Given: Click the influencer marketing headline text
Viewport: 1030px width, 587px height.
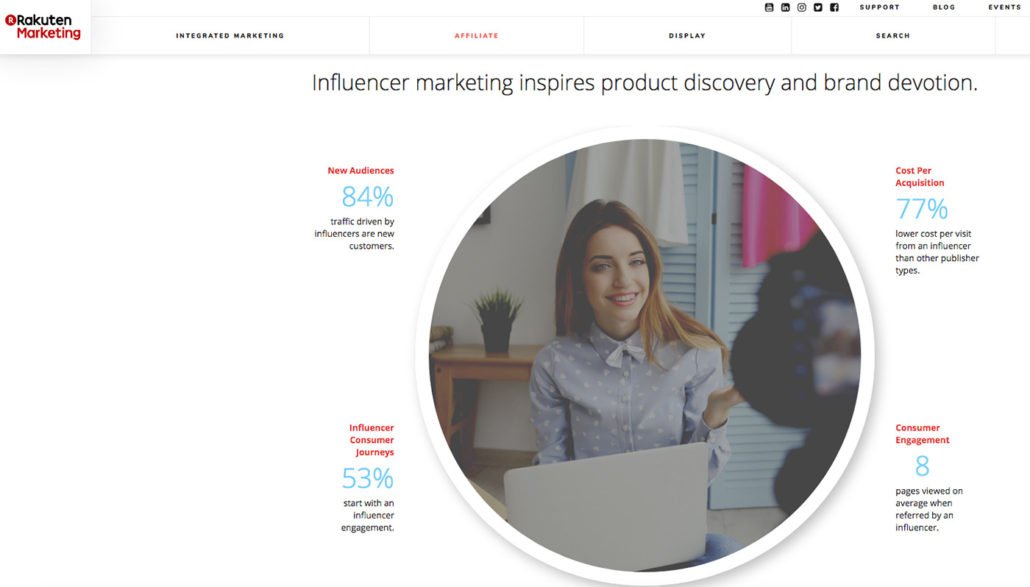Looking at the screenshot, I should (644, 83).
